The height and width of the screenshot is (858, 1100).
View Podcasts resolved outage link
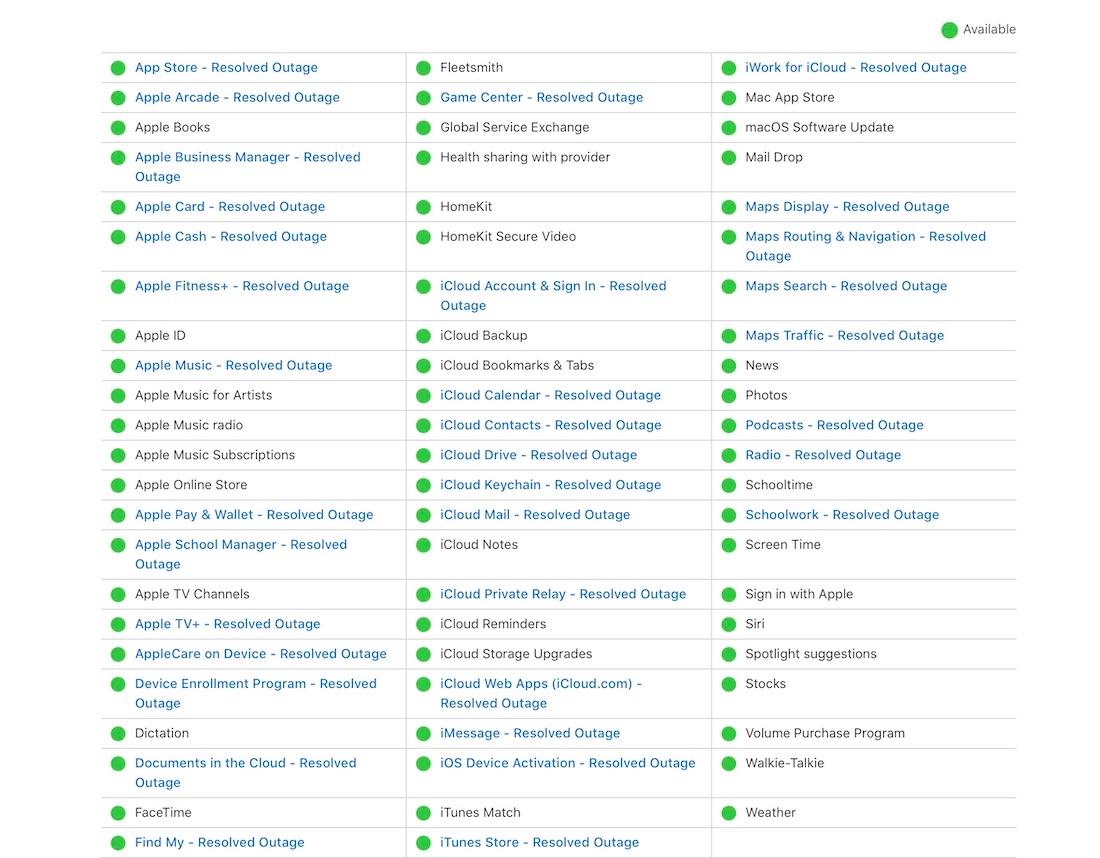click(834, 425)
